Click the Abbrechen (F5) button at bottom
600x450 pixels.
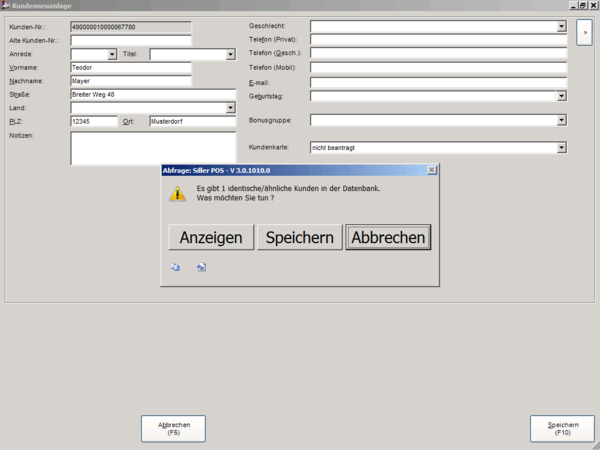[173, 428]
